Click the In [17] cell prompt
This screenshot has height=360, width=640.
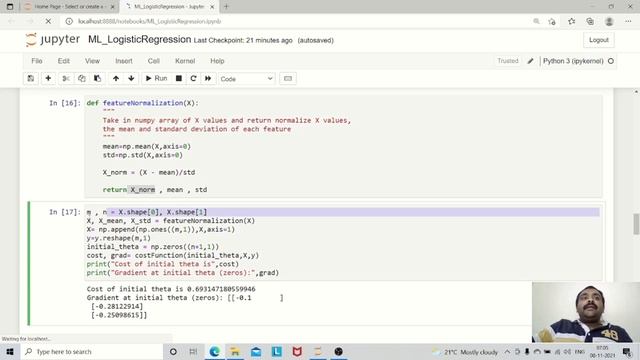[x=65, y=212]
